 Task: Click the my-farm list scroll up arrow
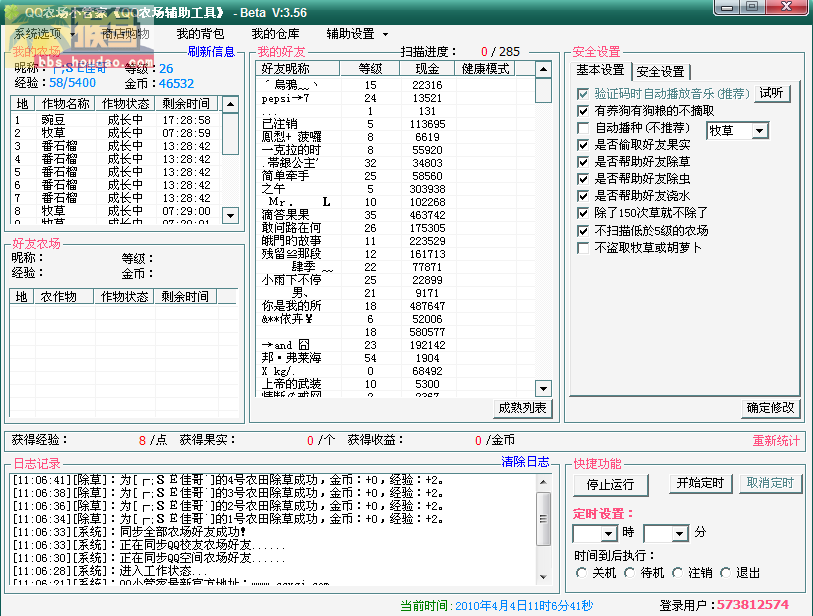tap(230, 104)
